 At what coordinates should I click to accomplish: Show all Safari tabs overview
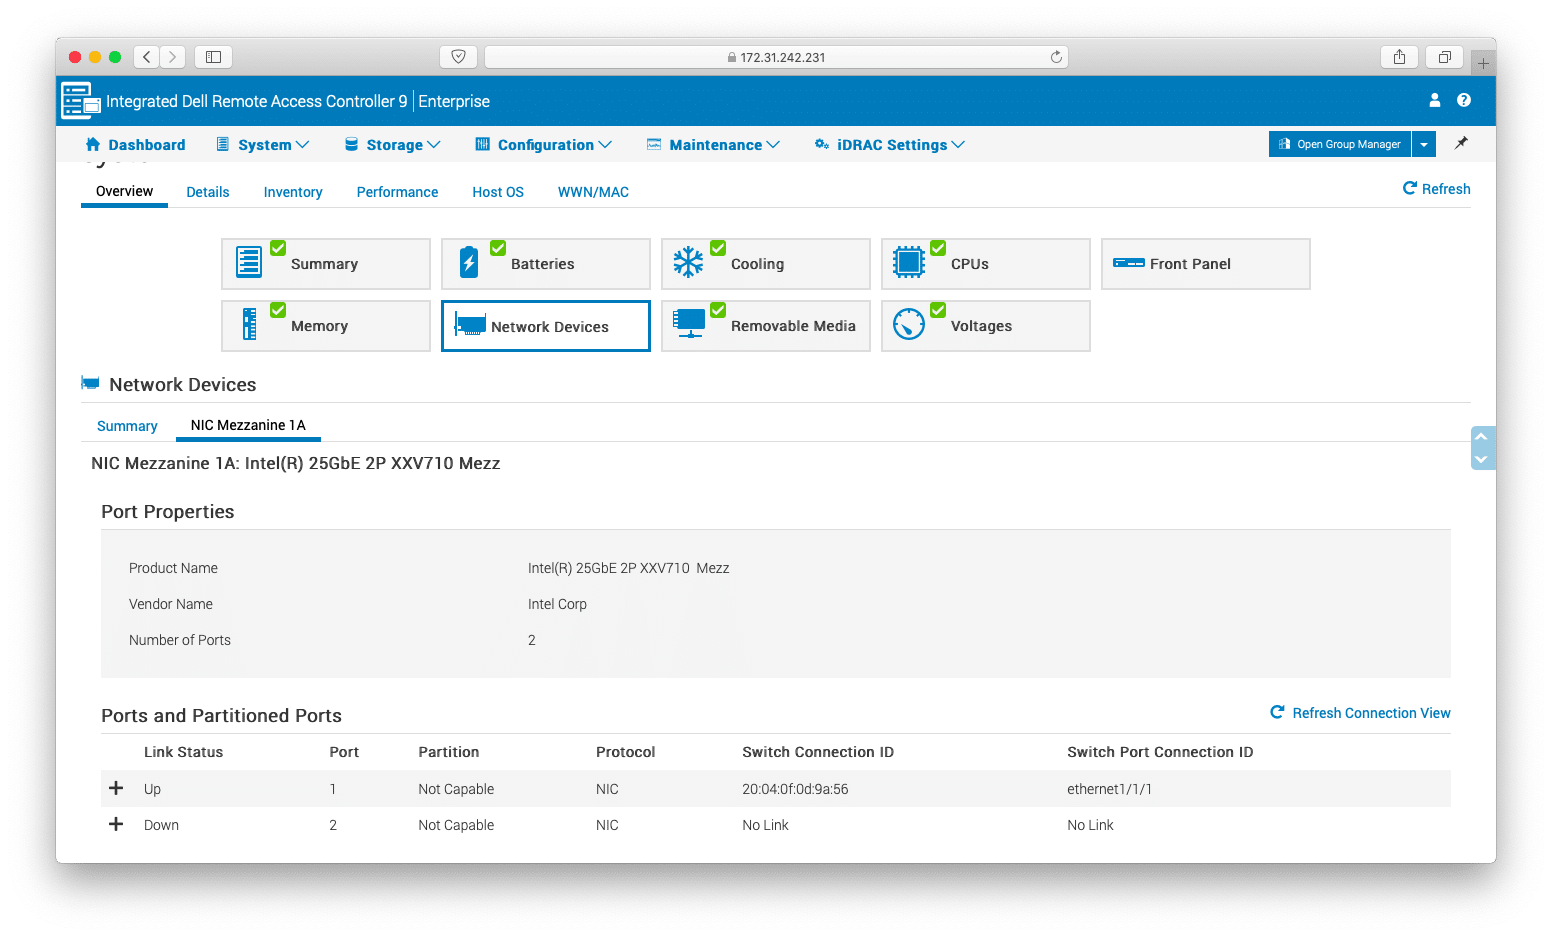click(1445, 57)
